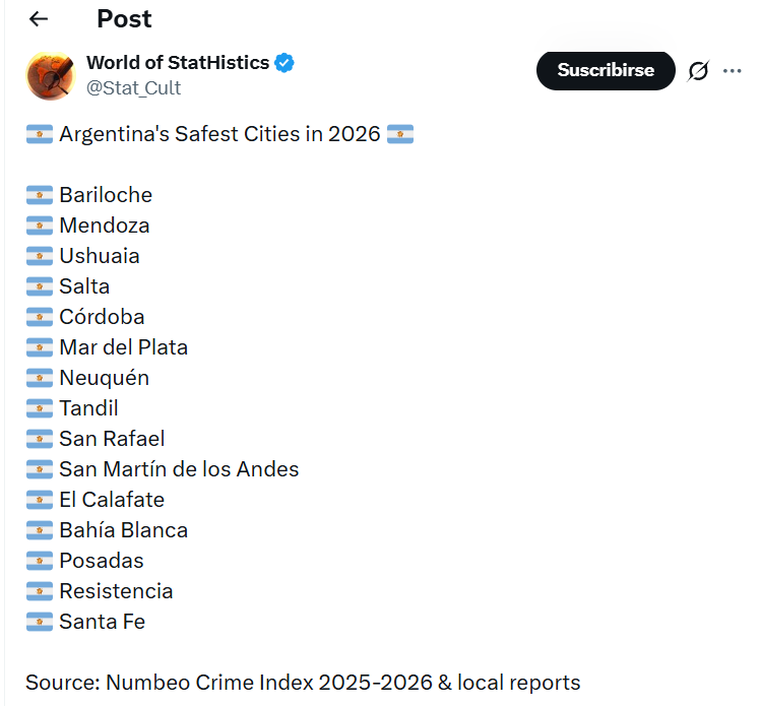Viewport: 760px width, 706px height.
Task: Click the Suscribirse button
Action: 605,70
